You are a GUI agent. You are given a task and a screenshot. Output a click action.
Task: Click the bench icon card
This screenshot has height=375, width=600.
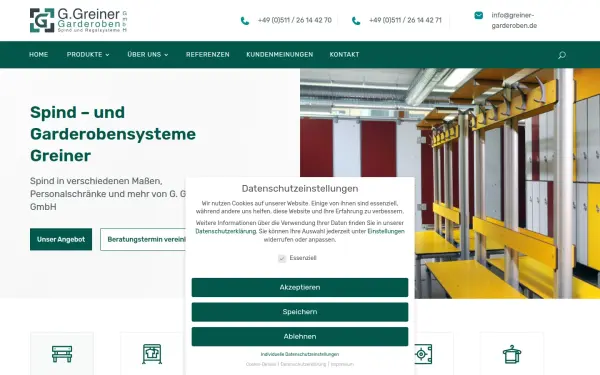[62, 354]
